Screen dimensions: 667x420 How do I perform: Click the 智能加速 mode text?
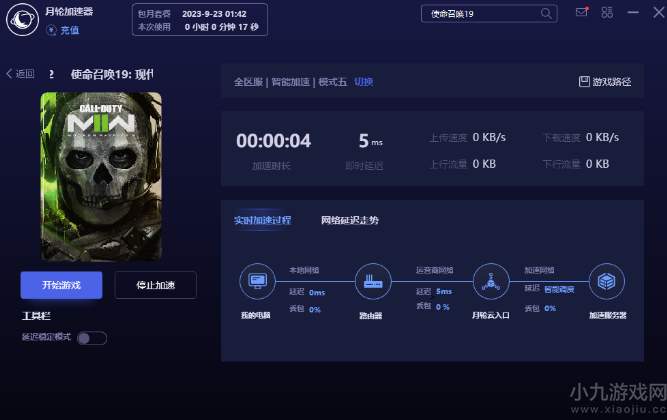291,82
